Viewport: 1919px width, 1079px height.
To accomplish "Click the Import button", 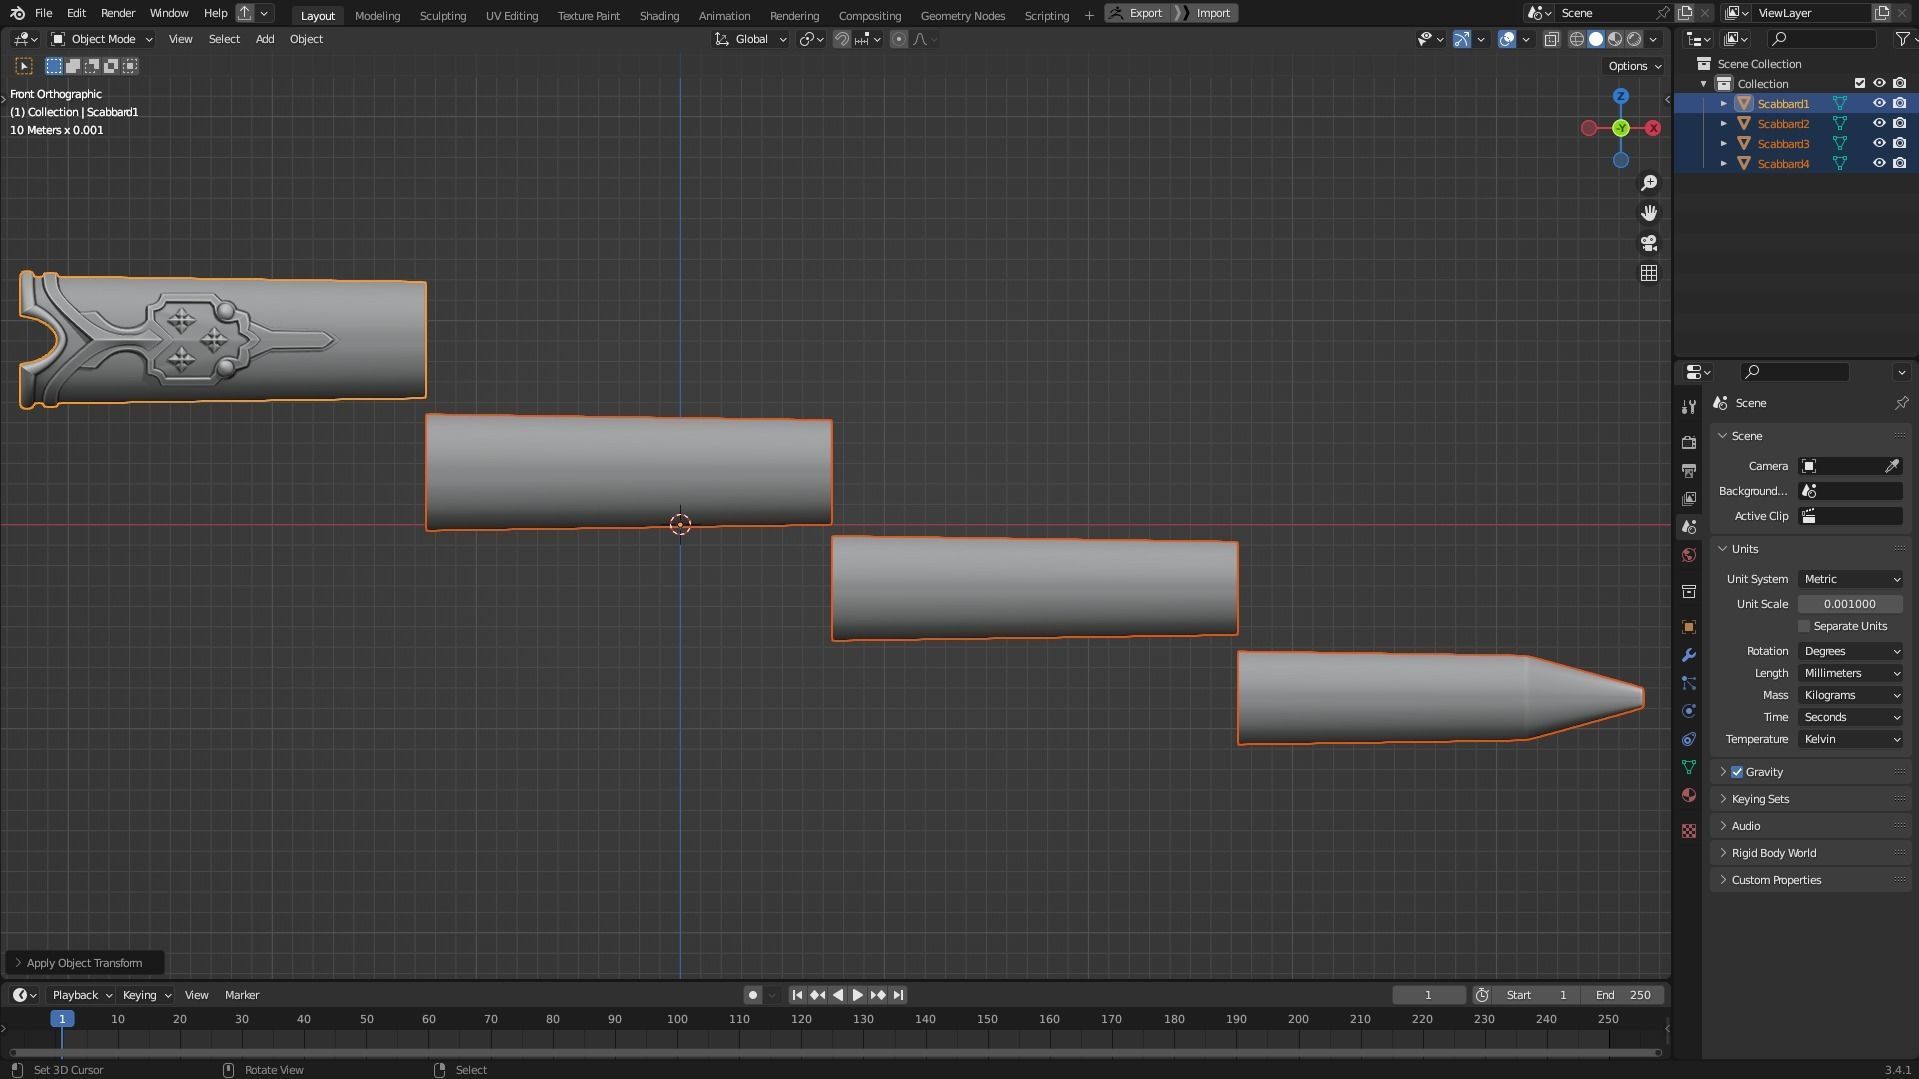I will pos(1206,13).
